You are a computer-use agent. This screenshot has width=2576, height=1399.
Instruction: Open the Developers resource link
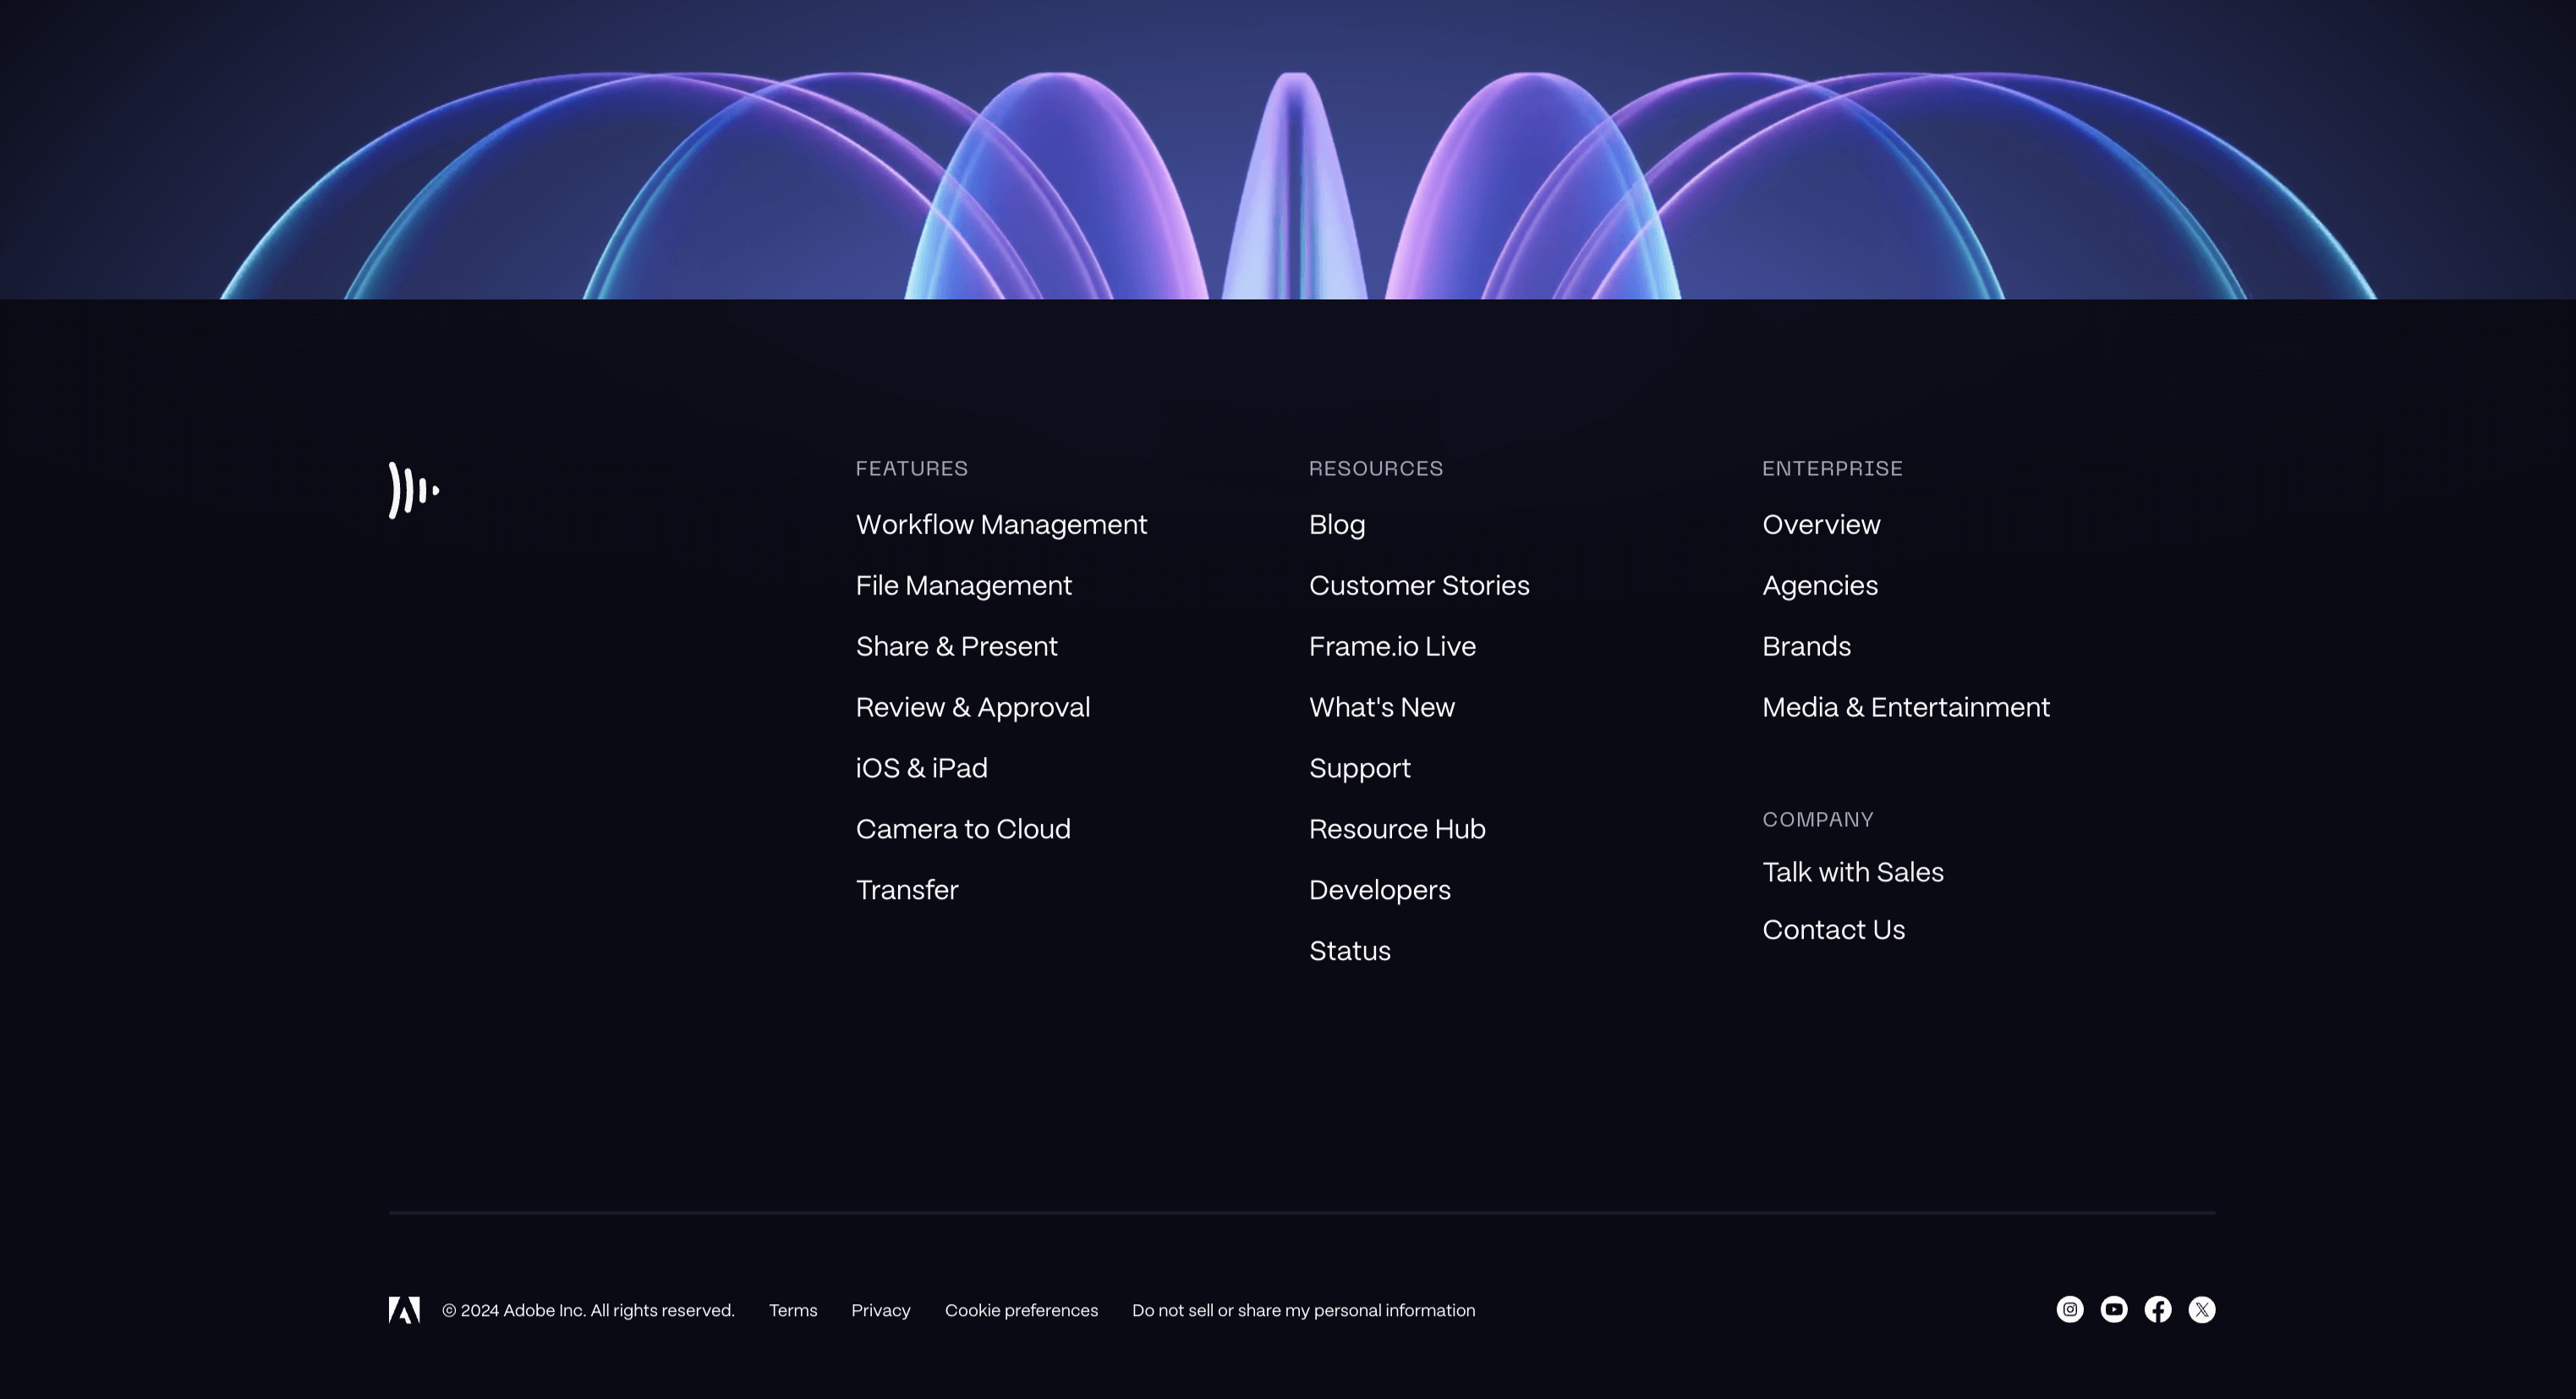coord(1380,890)
